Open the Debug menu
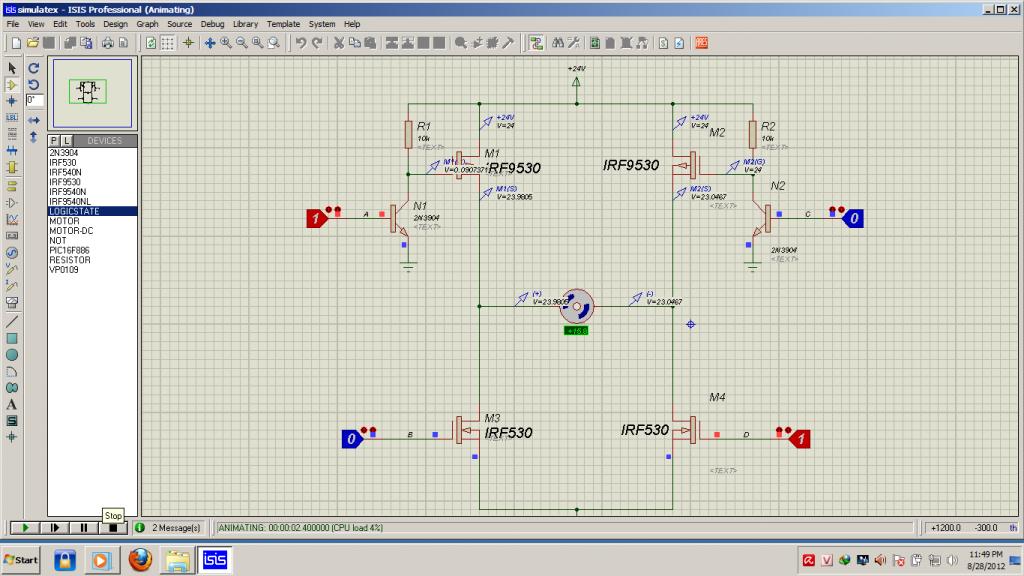 [212, 23]
